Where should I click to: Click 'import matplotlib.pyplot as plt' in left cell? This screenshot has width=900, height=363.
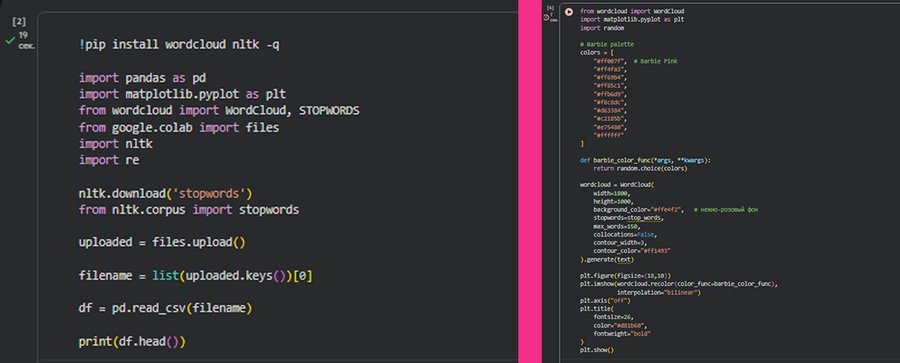click(x=183, y=94)
